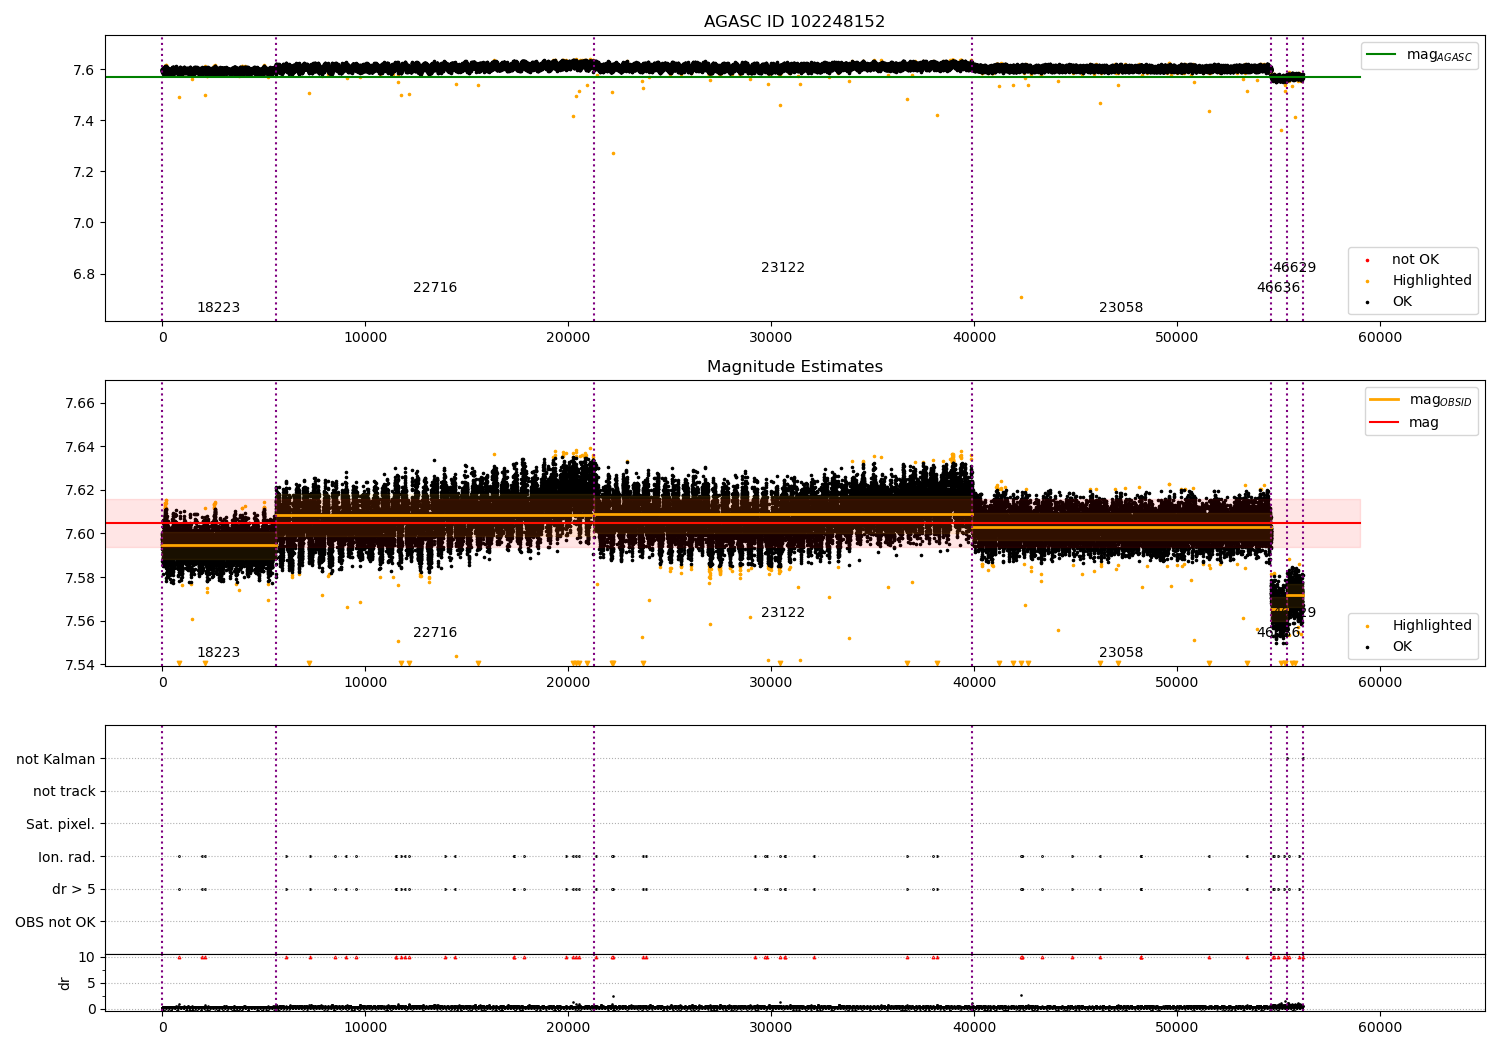The height and width of the screenshot is (1050, 1500).
Task: Click y-axis tick 7.54 in middle plot
Action: pyautogui.click(x=79, y=665)
